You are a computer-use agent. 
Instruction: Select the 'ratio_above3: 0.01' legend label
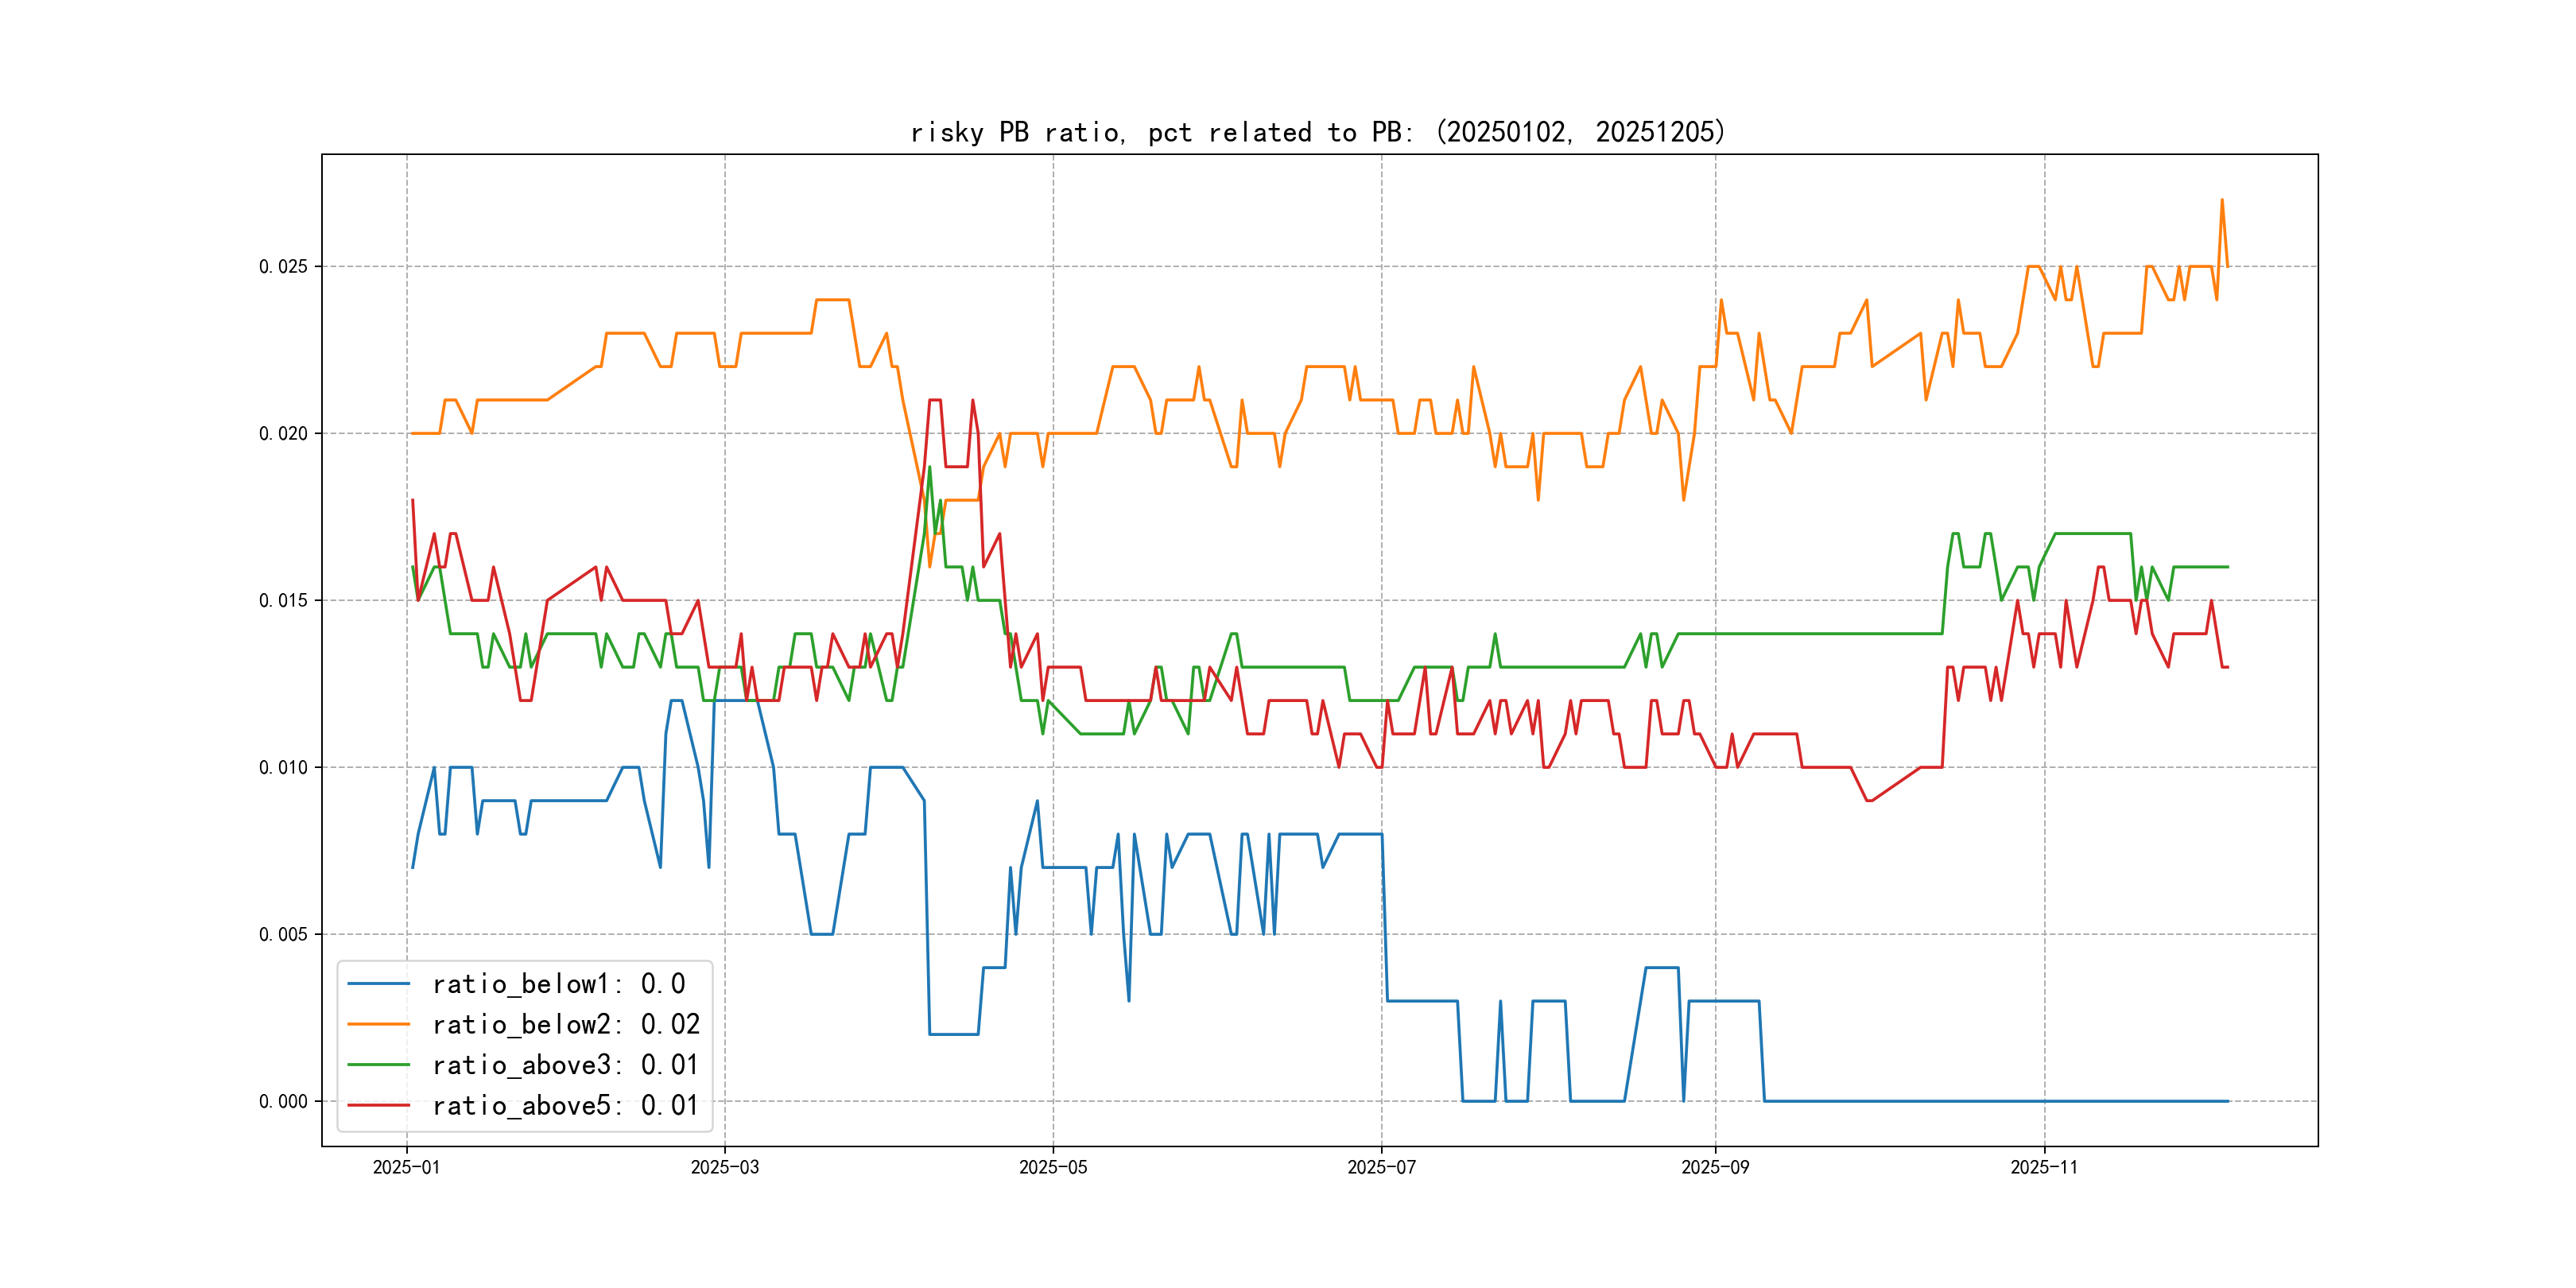click(565, 1065)
